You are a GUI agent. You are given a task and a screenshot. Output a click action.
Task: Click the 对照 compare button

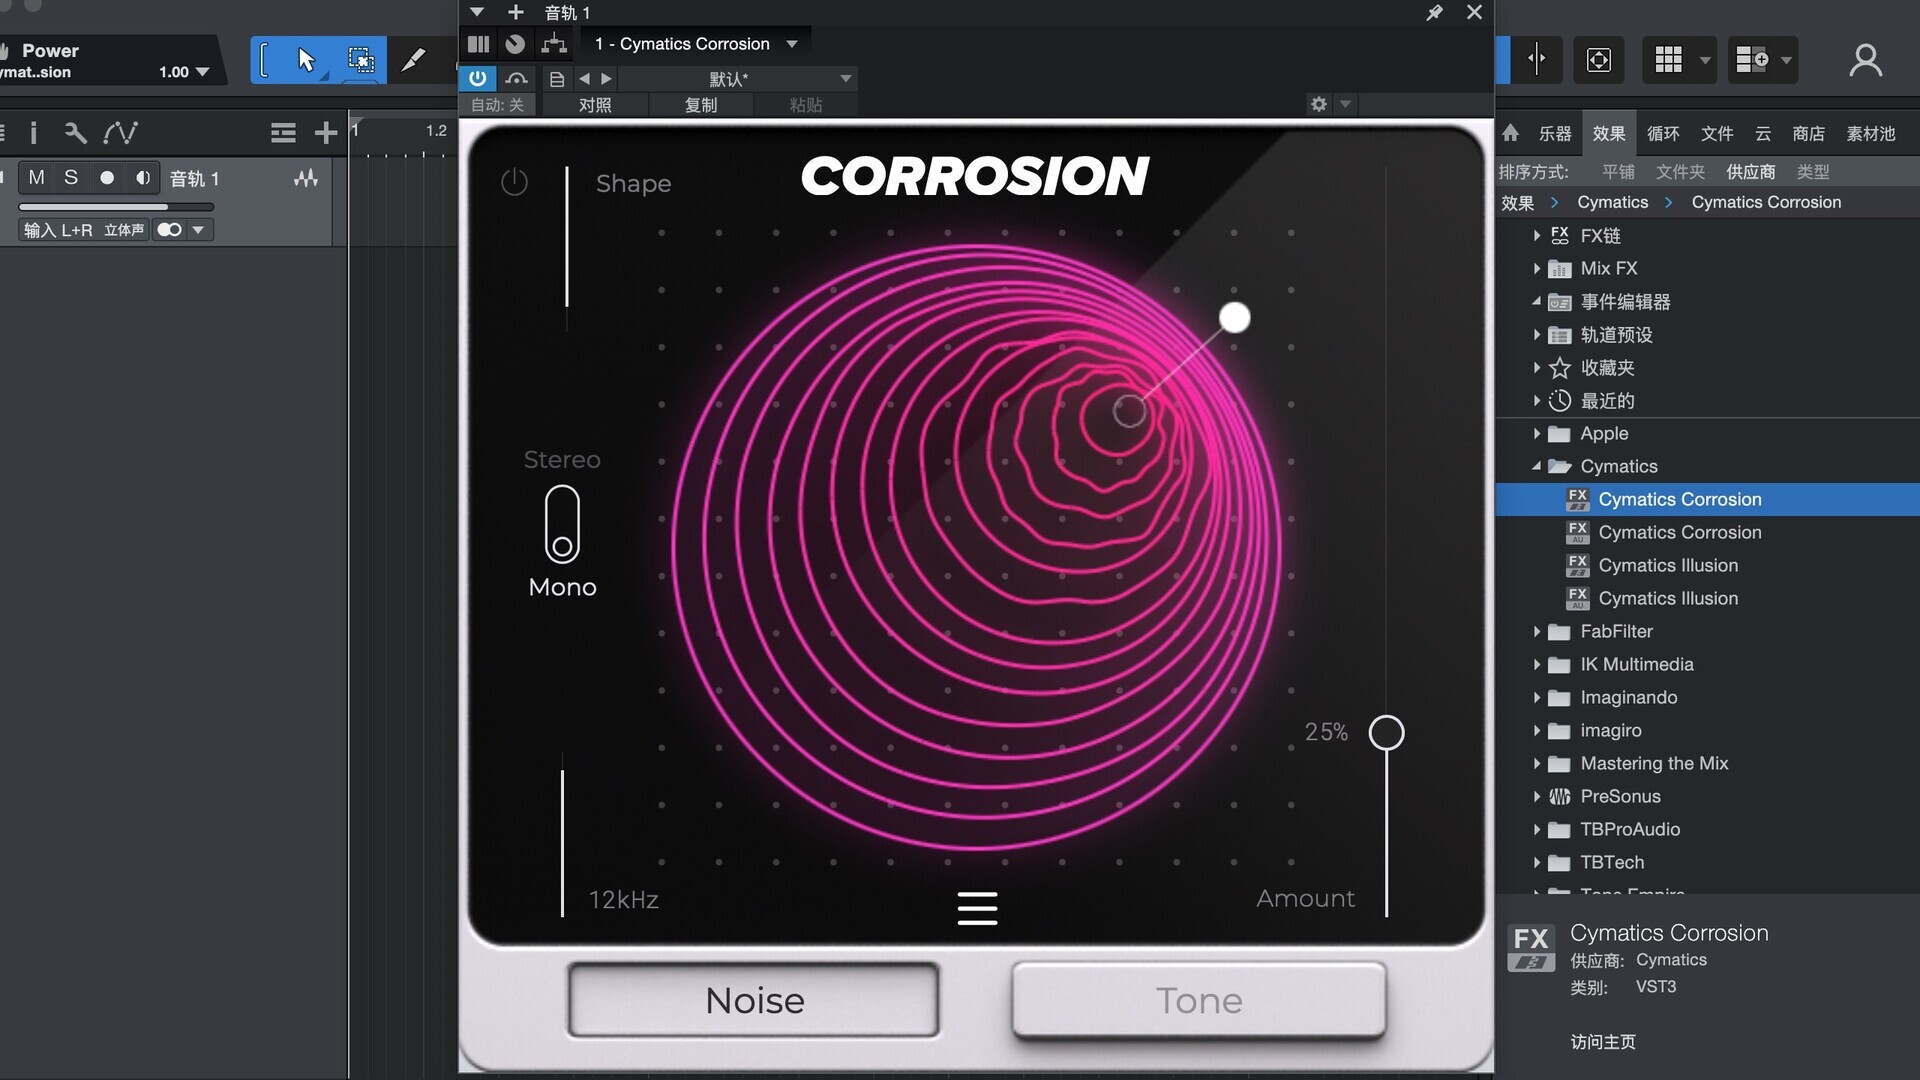point(595,105)
